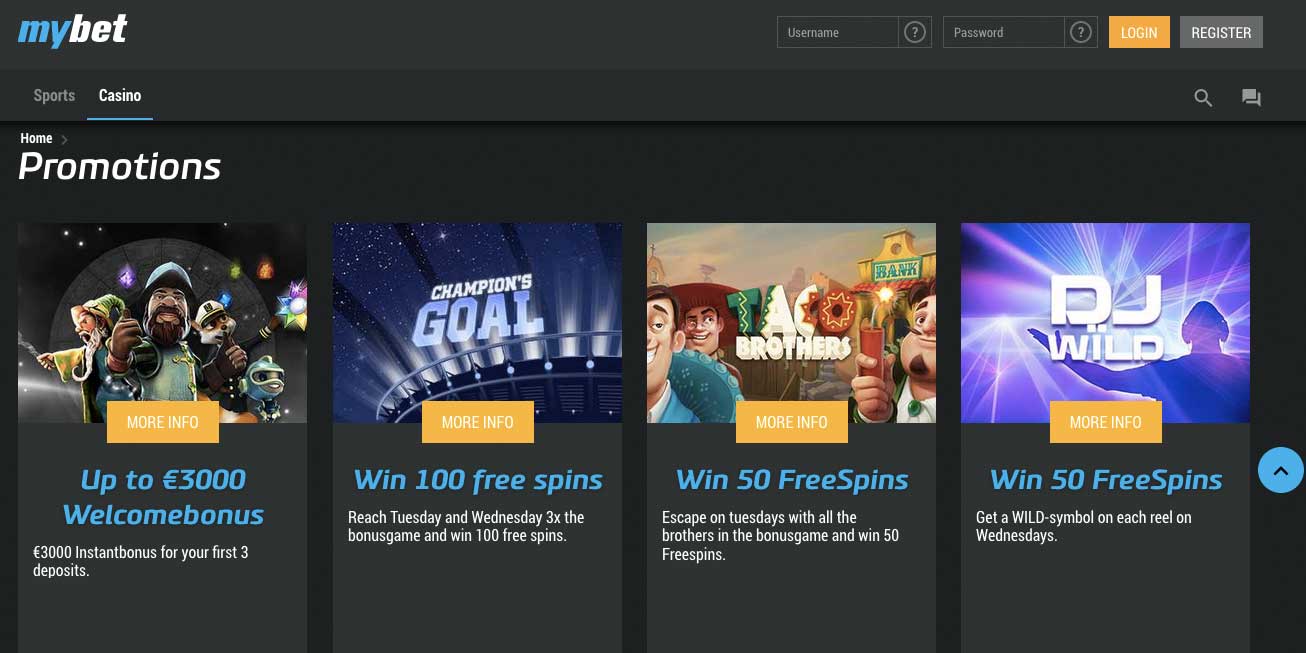The height and width of the screenshot is (653, 1306).
Task: Click the help icon beside Password
Action: (x=1080, y=32)
